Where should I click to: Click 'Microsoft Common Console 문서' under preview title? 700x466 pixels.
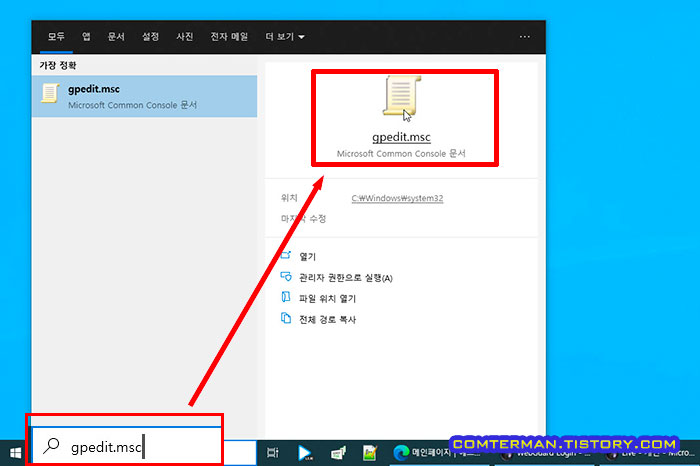tap(401, 154)
